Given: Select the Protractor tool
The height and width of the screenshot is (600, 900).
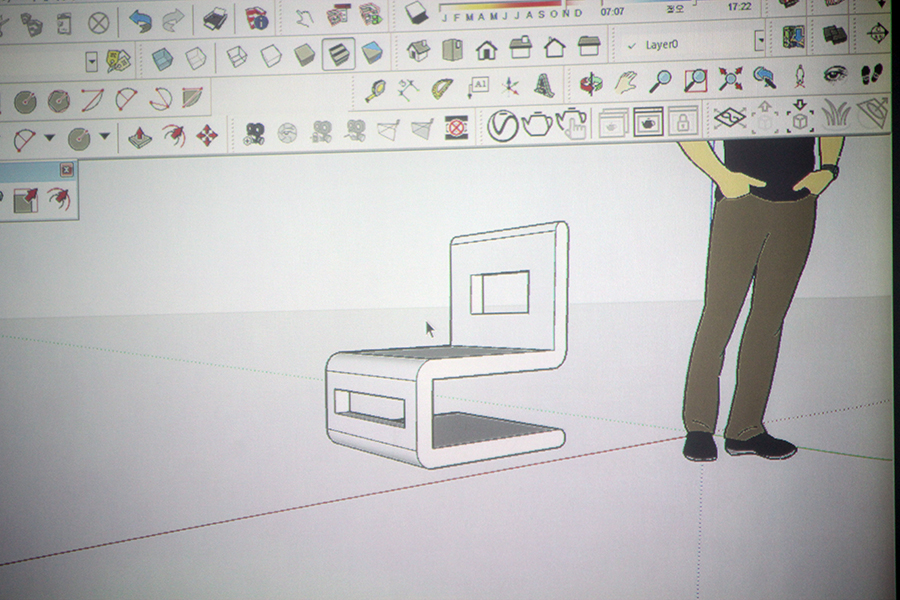Looking at the screenshot, I should point(442,88).
